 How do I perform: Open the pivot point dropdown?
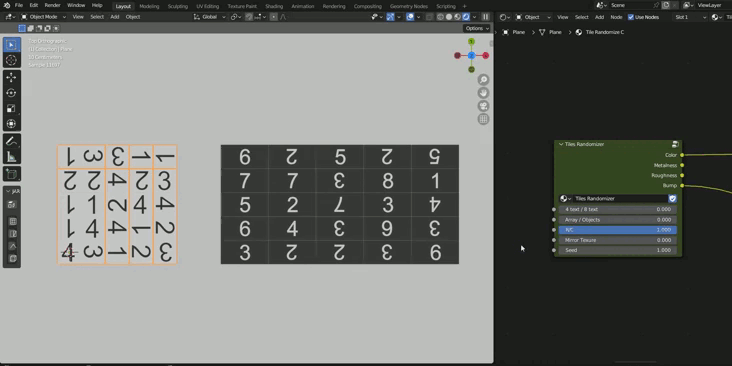tap(236, 17)
